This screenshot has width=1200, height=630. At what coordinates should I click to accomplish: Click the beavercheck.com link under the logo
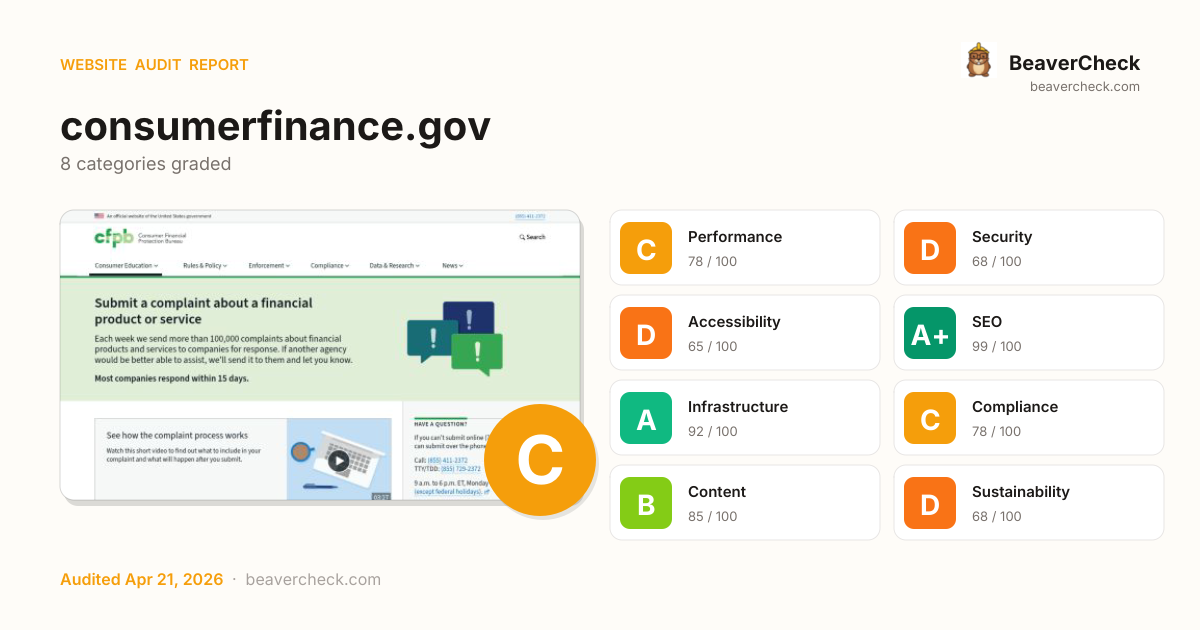tap(1084, 87)
